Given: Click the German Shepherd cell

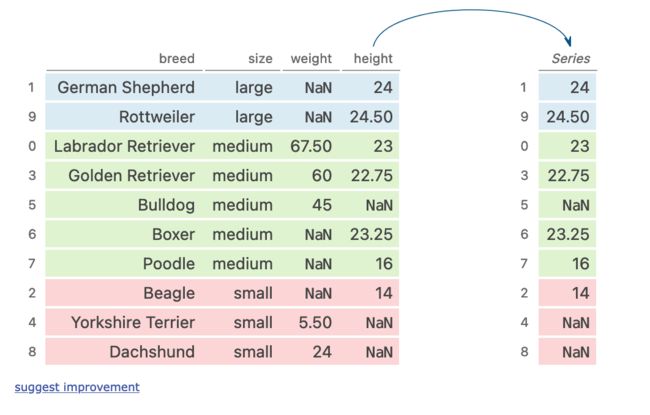Looking at the screenshot, I should click(x=126, y=87).
